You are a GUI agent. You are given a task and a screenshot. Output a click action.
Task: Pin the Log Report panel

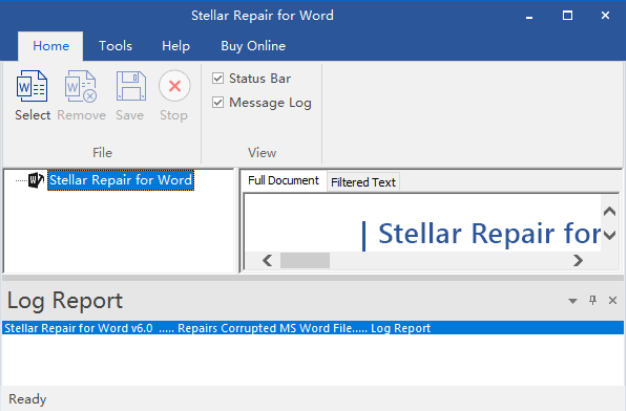(x=592, y=300)
